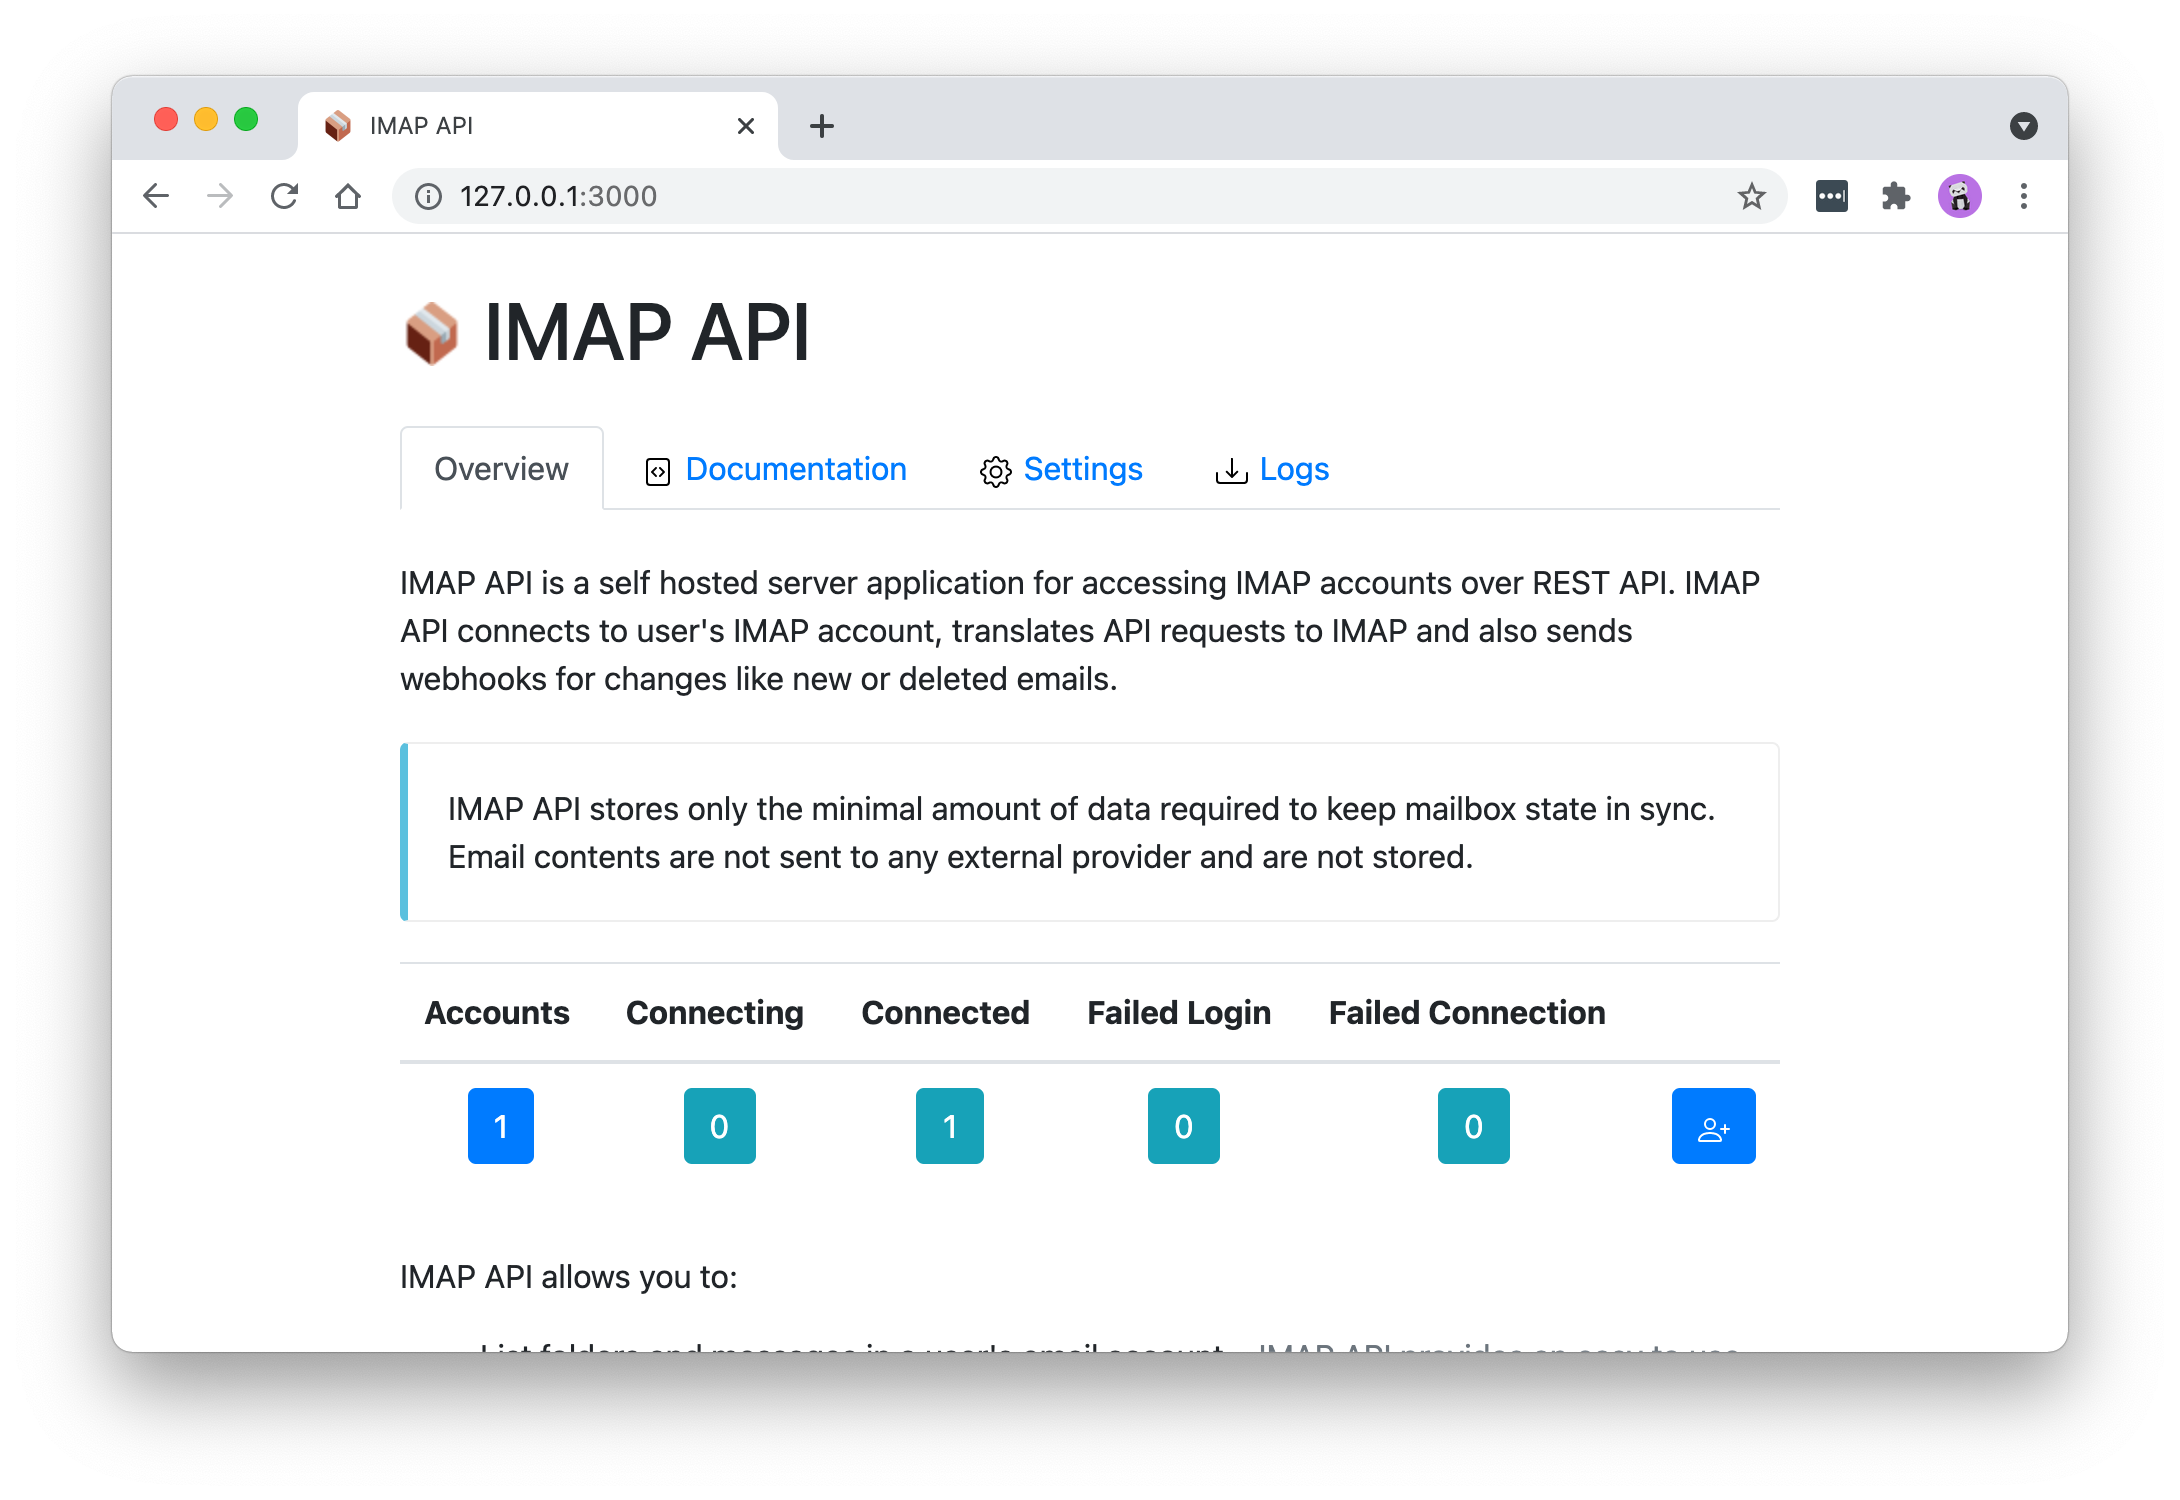Image resolution: width=2180 pixels, height=1500 pixels.
Task: Add a new account using the person-plus button
Action: [1713, 1126]
